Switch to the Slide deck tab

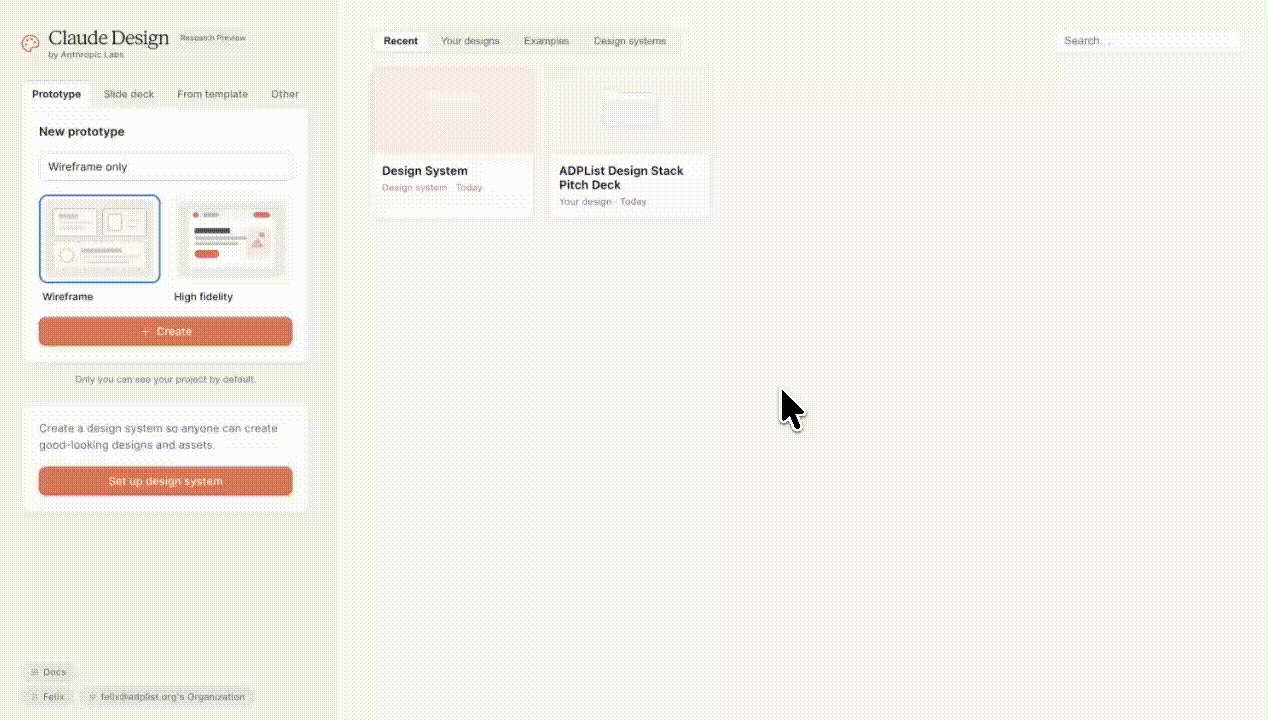point(129,94)
